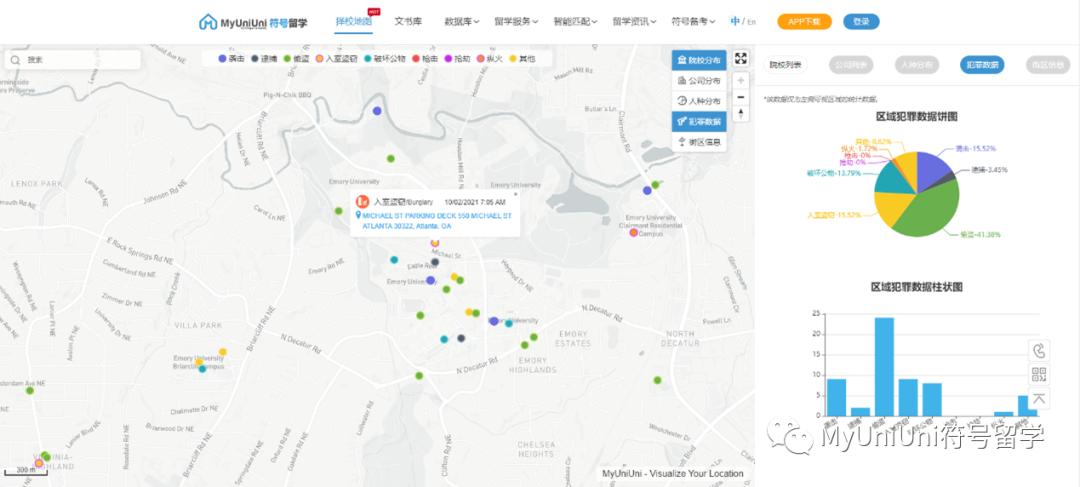Open the QR code floating icon
Screen dimensions: 1080x487
click(x=1039, y=375)
